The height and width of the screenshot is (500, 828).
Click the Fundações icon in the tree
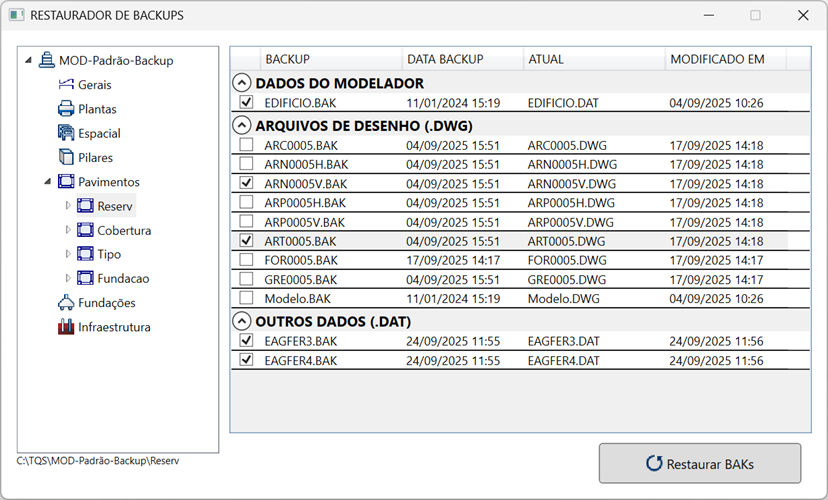pyautogui.click(x=67, y=303)
